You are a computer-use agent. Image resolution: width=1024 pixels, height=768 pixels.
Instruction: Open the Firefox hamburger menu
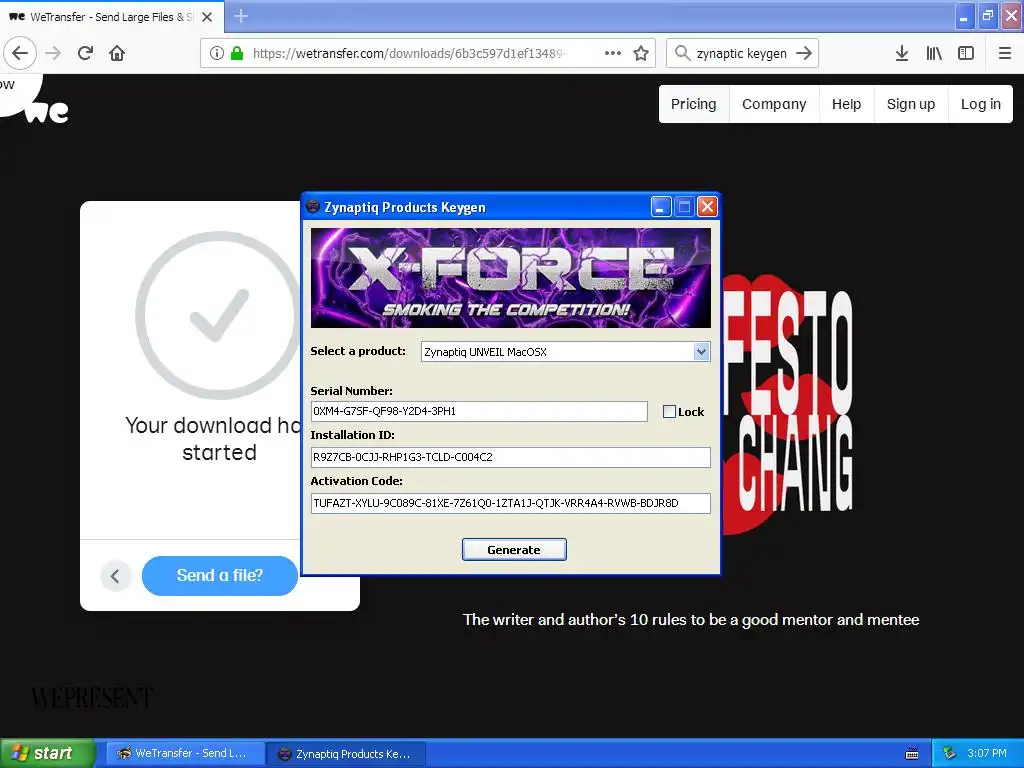[1005, 53]
